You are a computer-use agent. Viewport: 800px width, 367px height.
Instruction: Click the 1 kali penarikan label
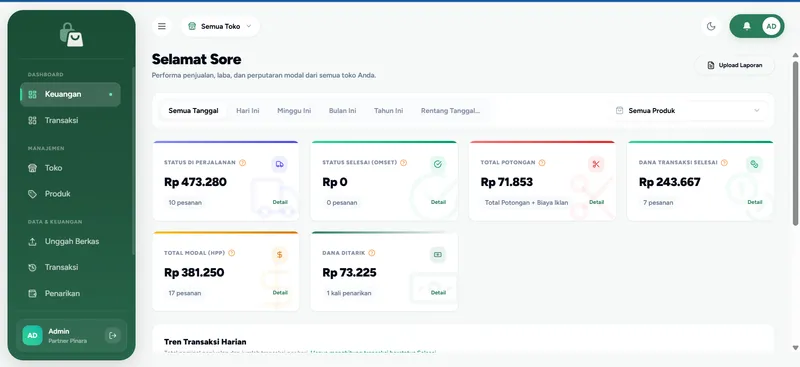pos(349,293)
